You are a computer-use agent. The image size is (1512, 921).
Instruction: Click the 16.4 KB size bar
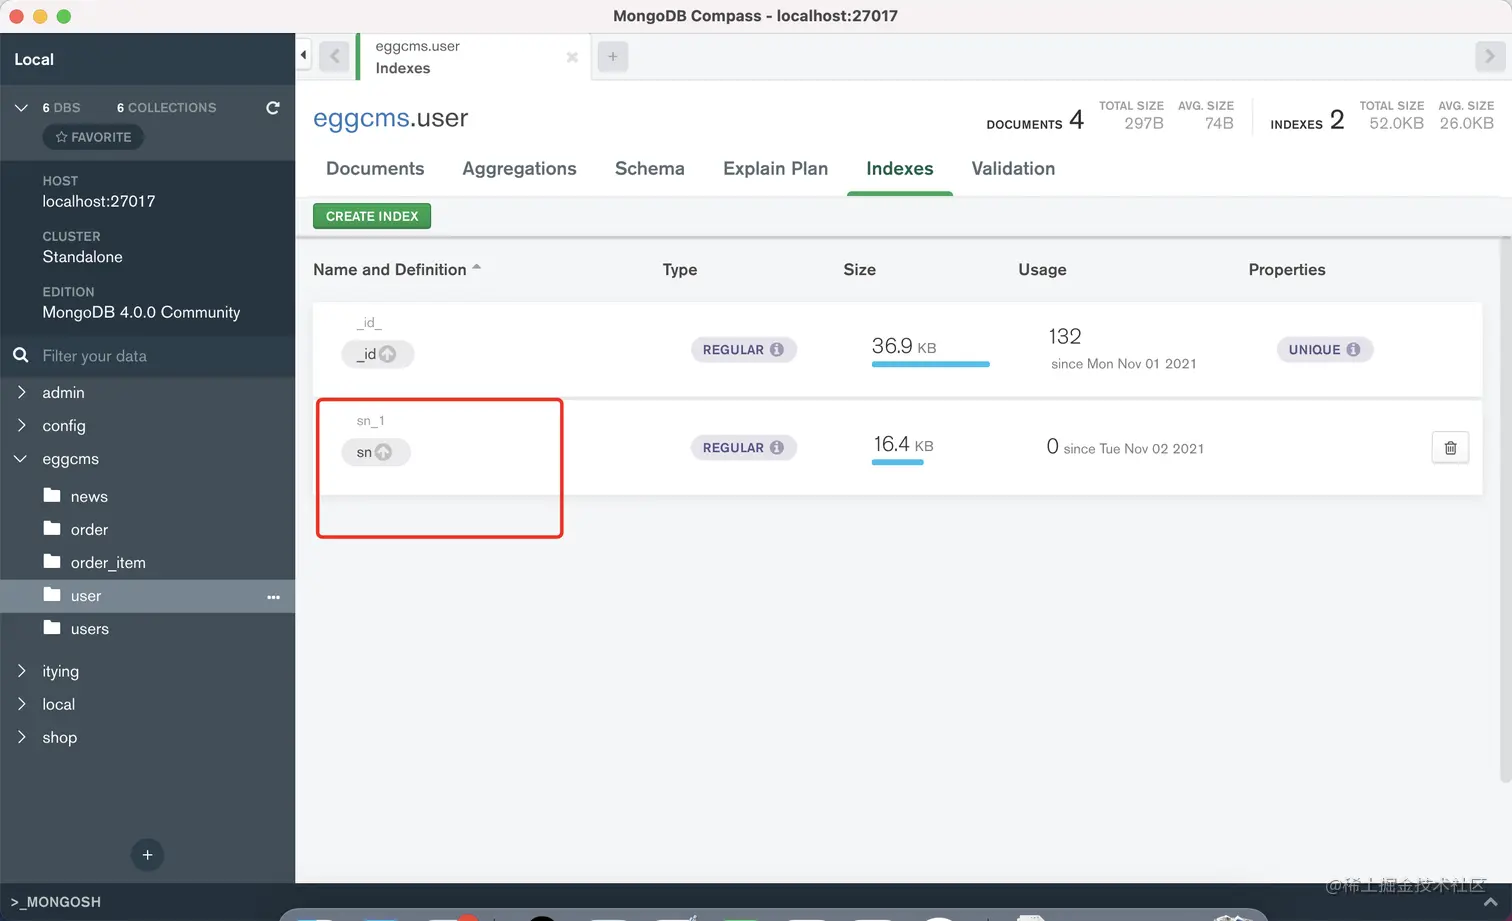898,462
